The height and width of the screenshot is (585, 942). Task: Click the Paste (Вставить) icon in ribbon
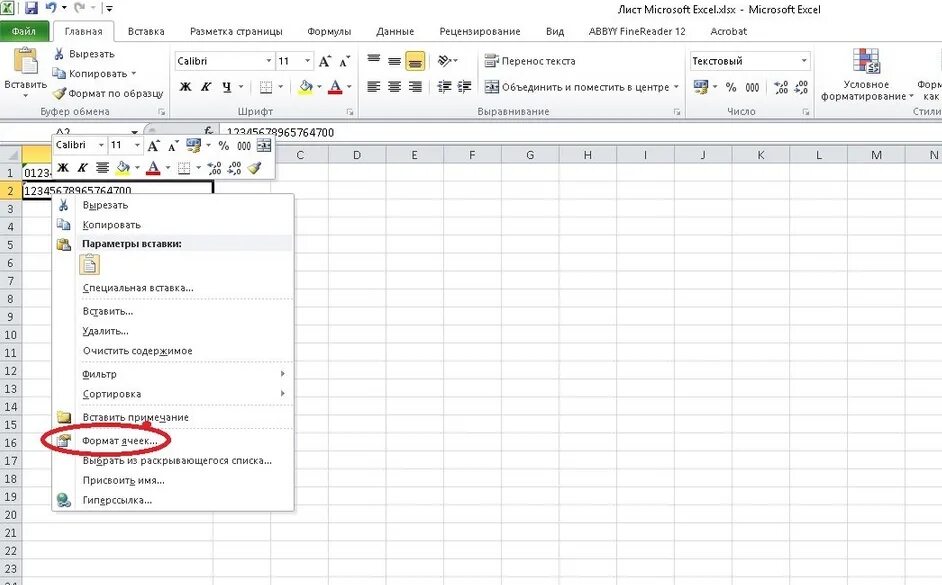(x=25, y=62)
